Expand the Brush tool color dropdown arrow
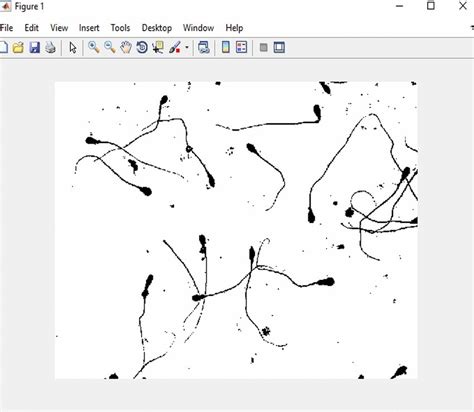The width and height of the screenshot is (474, 412). (187, 47)
